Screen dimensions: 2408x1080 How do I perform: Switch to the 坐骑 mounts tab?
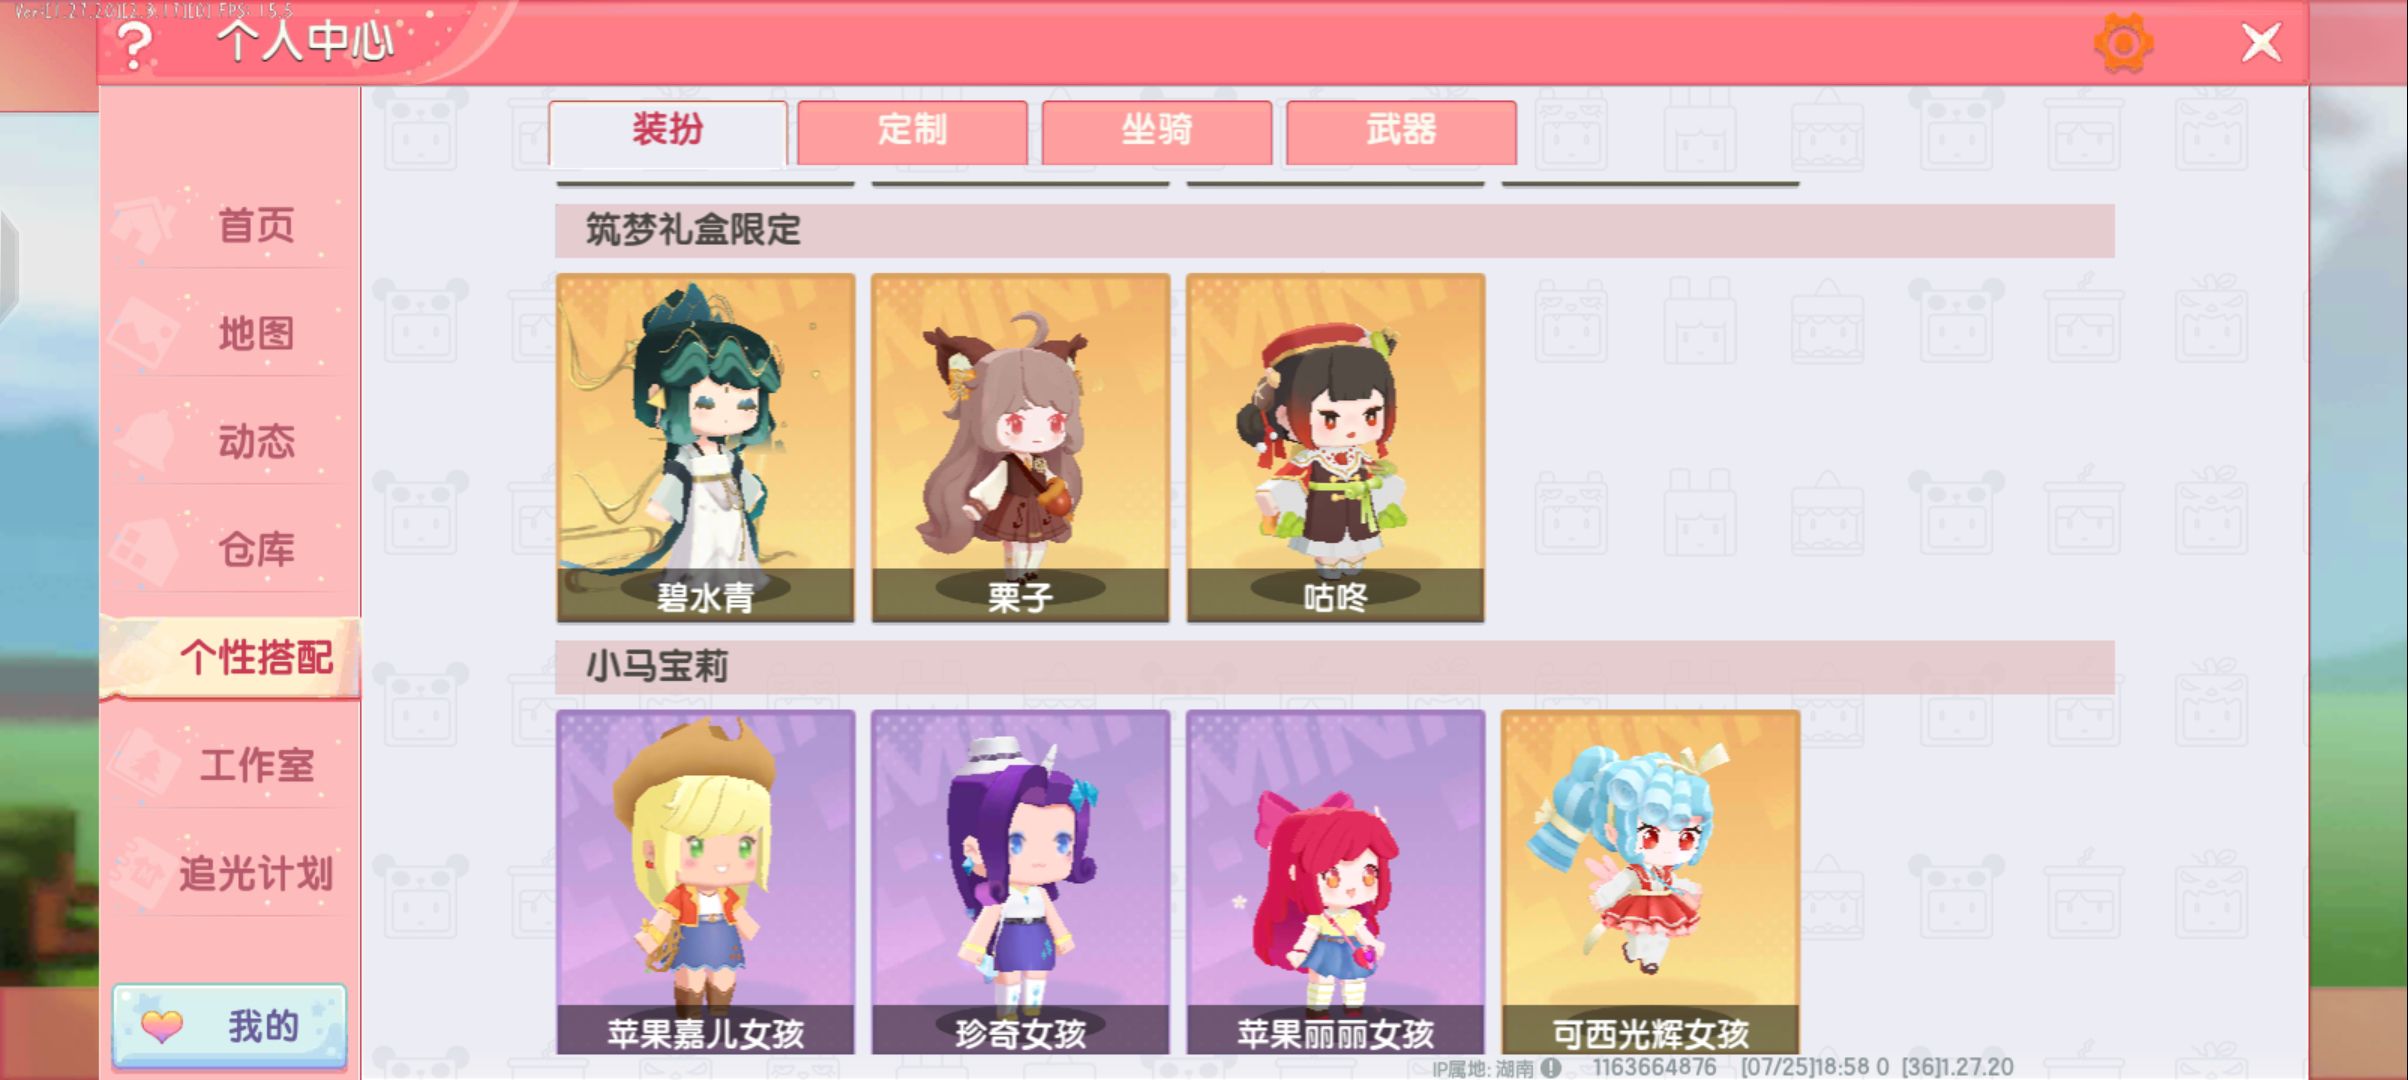click(1156, 131)
